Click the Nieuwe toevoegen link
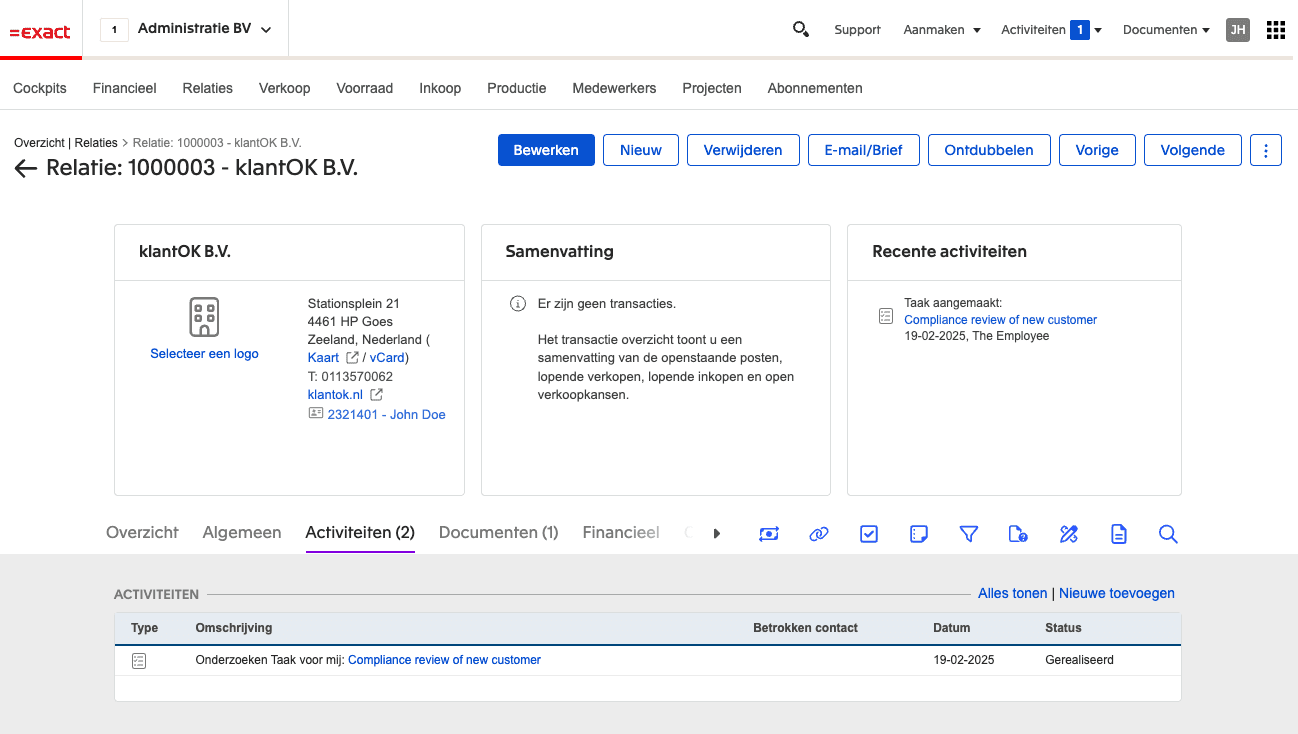Screen dimensions: 1298x734 coord(1117,593)
